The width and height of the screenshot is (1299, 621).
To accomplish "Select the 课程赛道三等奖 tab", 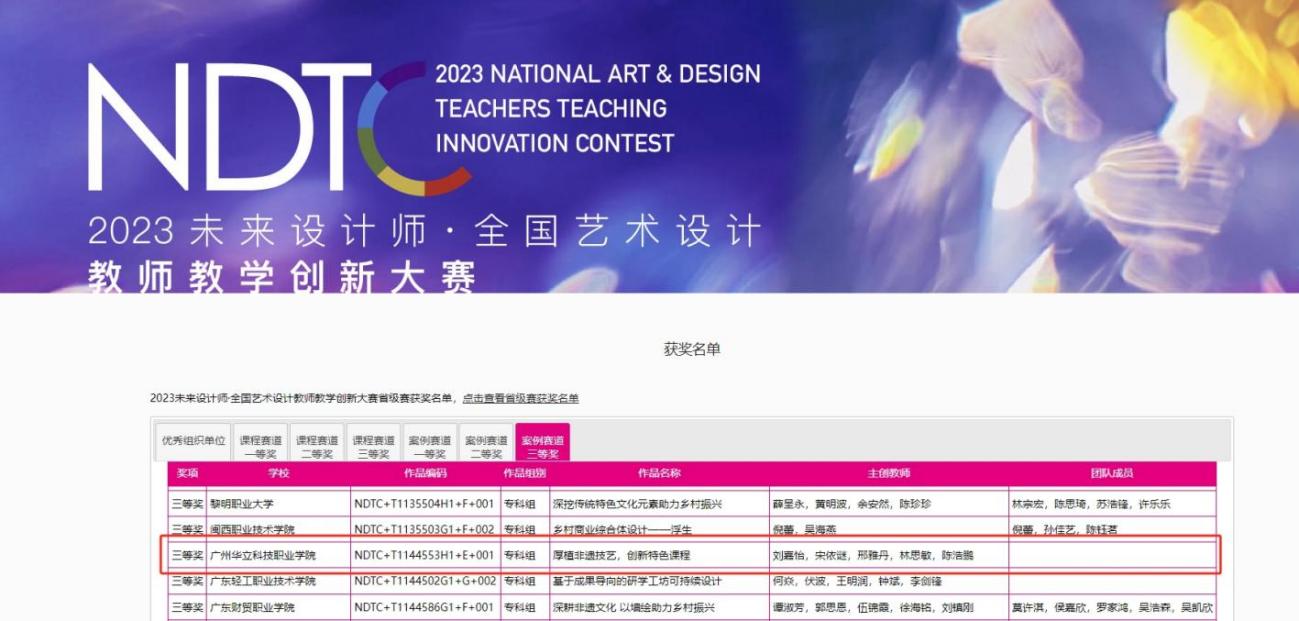I will [x=373, y=446].
